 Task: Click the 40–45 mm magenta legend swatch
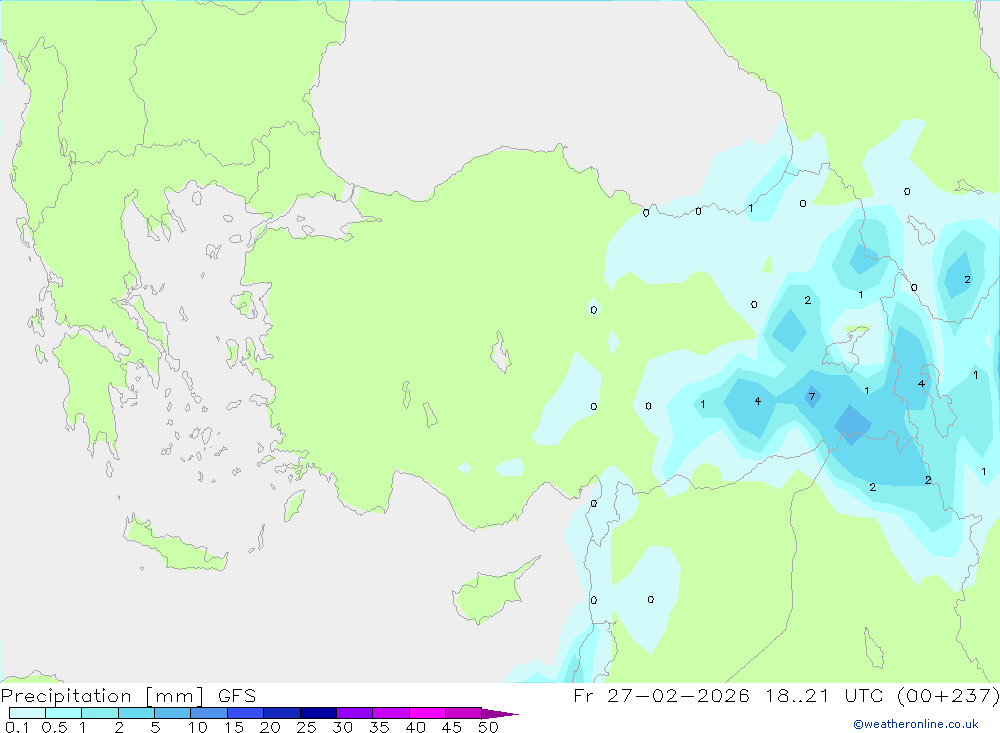tap(427, 713)
